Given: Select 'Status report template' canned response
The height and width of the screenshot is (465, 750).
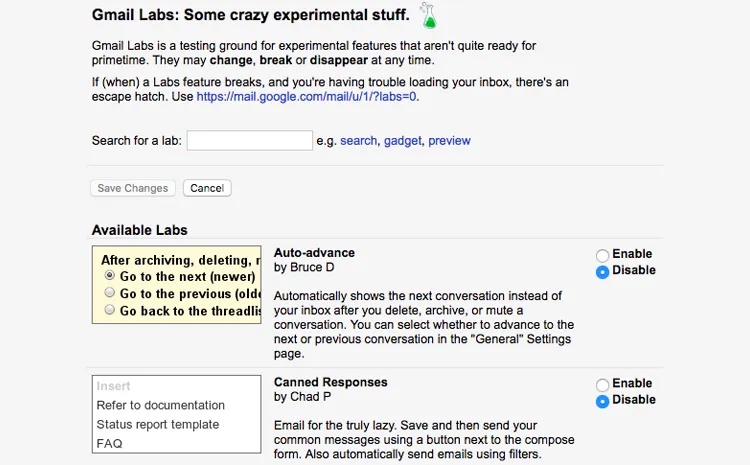Looking at the screenshot, I should point(157,424).
